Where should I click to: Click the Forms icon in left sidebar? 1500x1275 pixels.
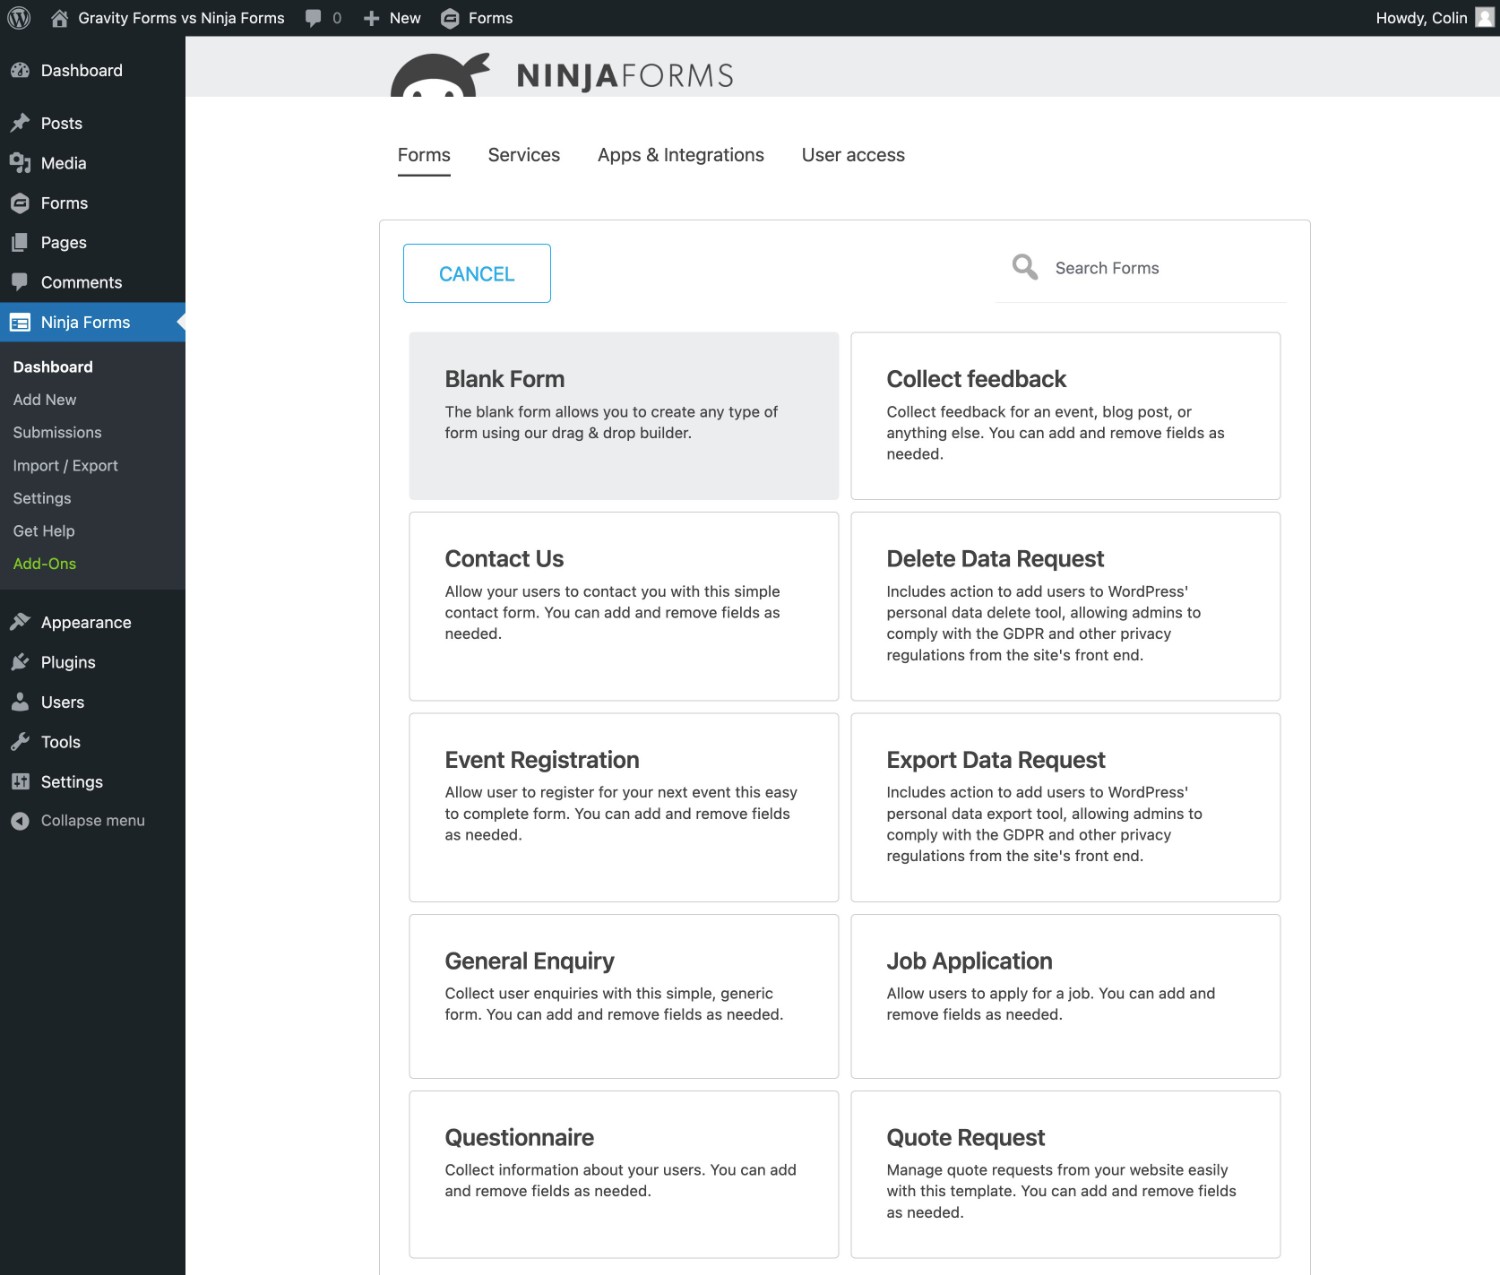coord(20,203)
